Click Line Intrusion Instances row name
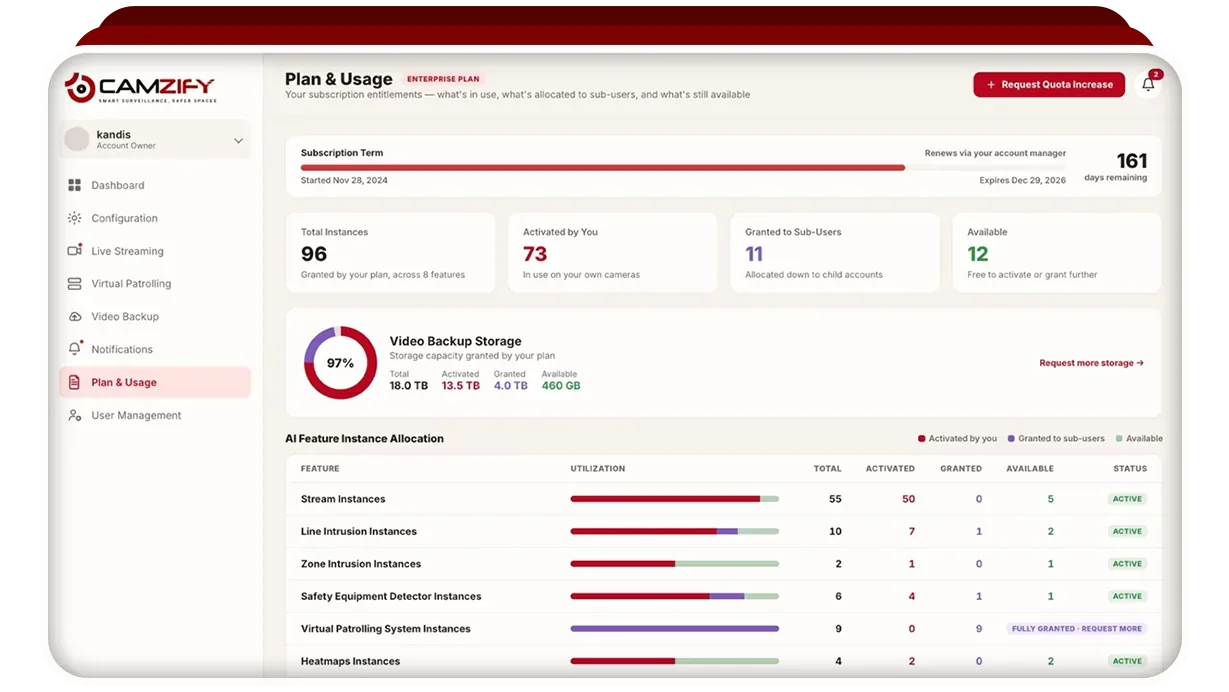The width and height of the screenshot is (1229, 692). (359, 532)
